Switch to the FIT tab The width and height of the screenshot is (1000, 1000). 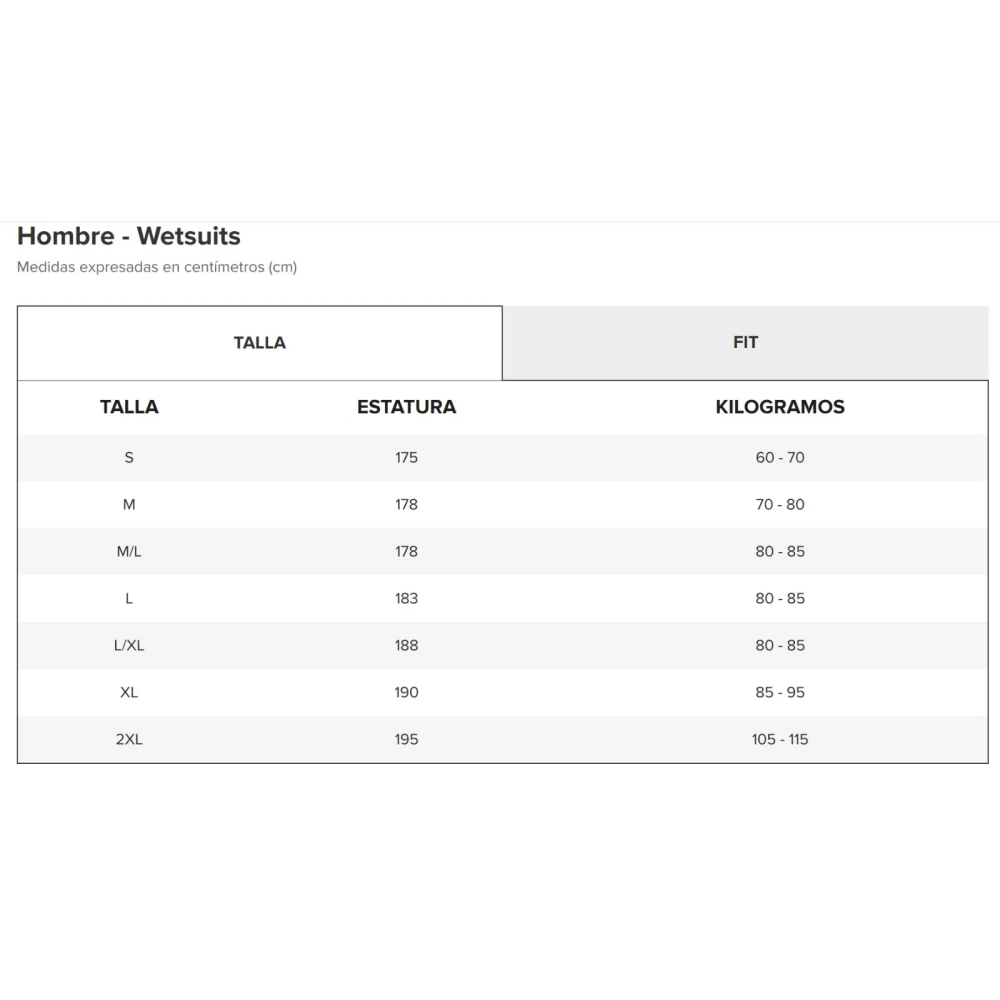[745, 342]
